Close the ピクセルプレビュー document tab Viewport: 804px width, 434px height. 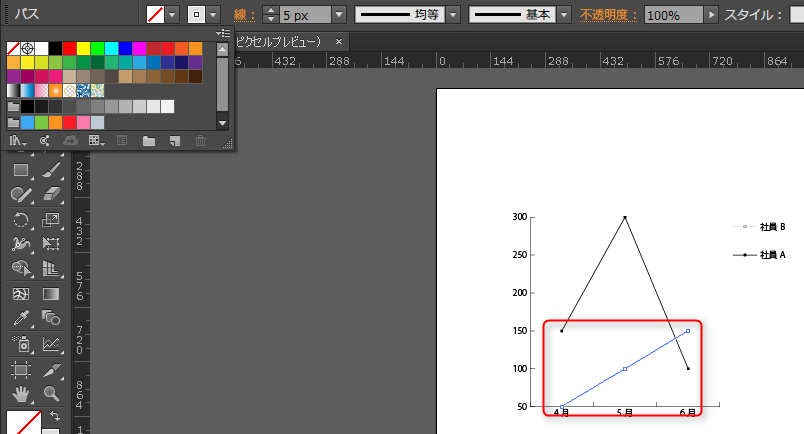(x=339, y=42)
